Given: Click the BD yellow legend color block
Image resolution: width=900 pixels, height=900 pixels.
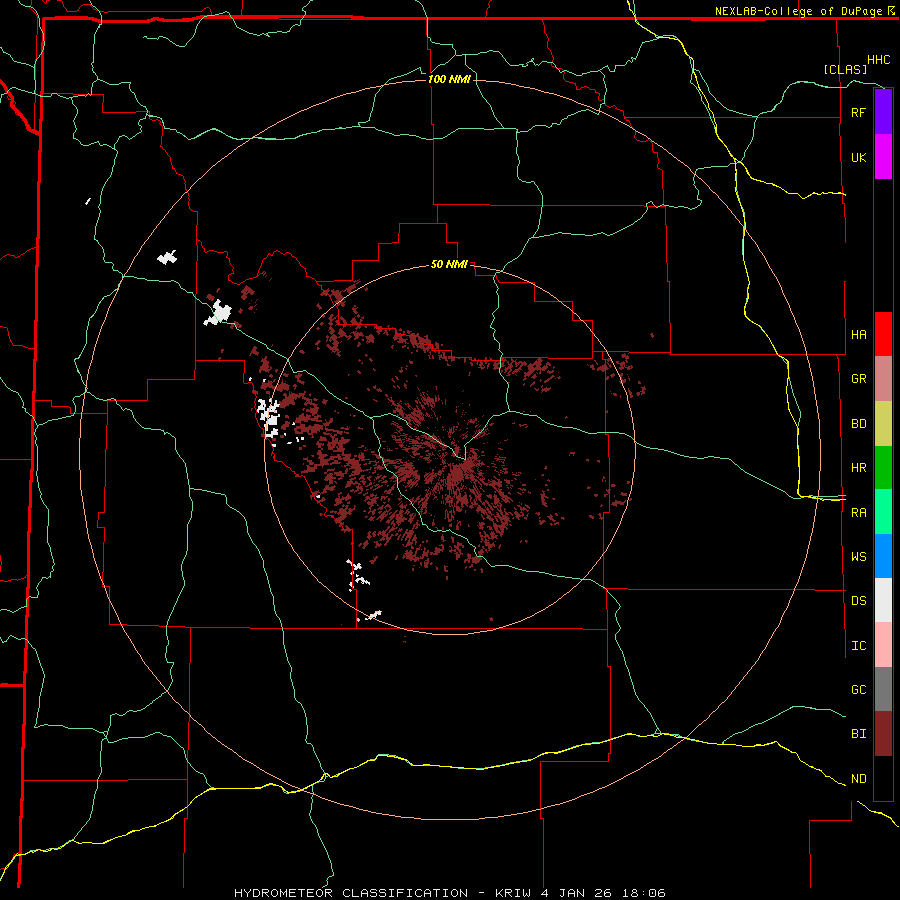Looking at the screenshot, I should pyautogui.click(x=883, y=424).
